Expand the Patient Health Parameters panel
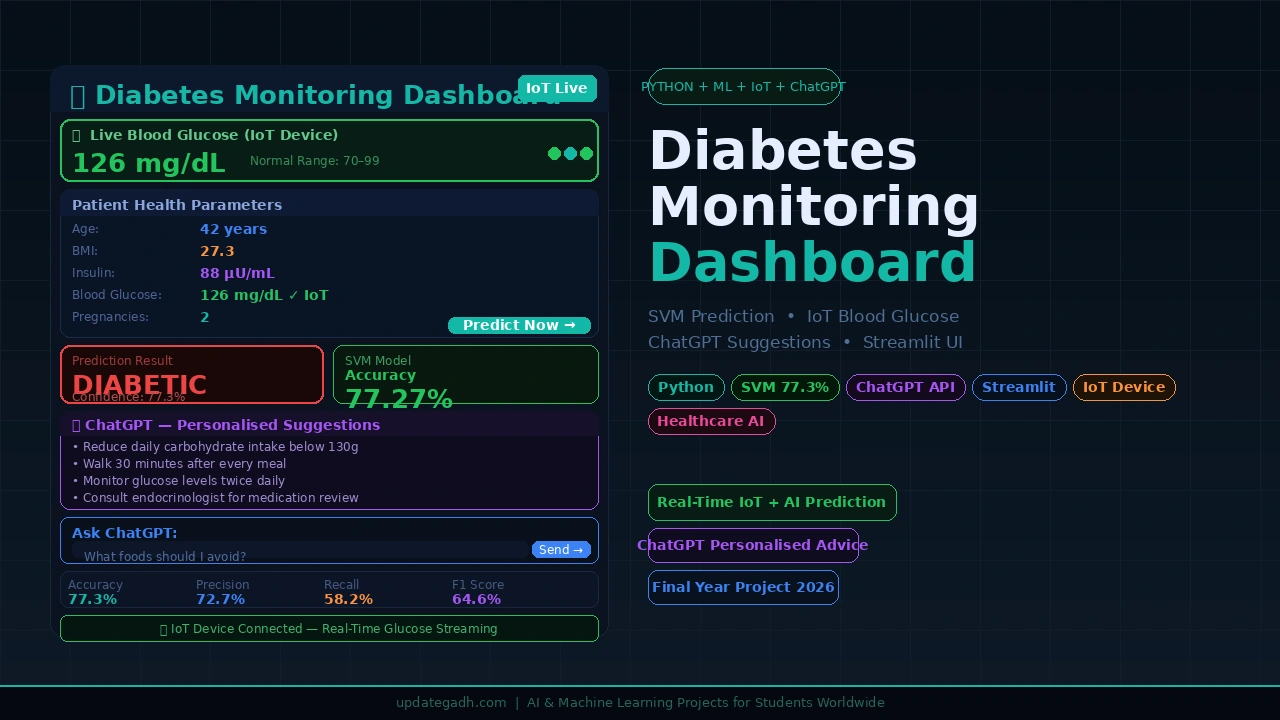 click(177, 204)
